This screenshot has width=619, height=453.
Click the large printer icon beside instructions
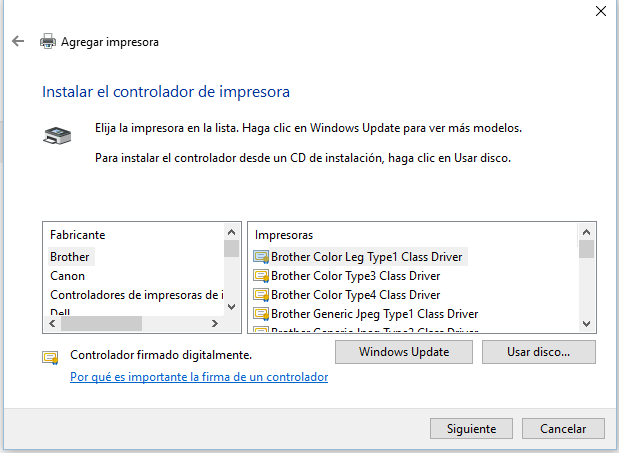[57, 135]
